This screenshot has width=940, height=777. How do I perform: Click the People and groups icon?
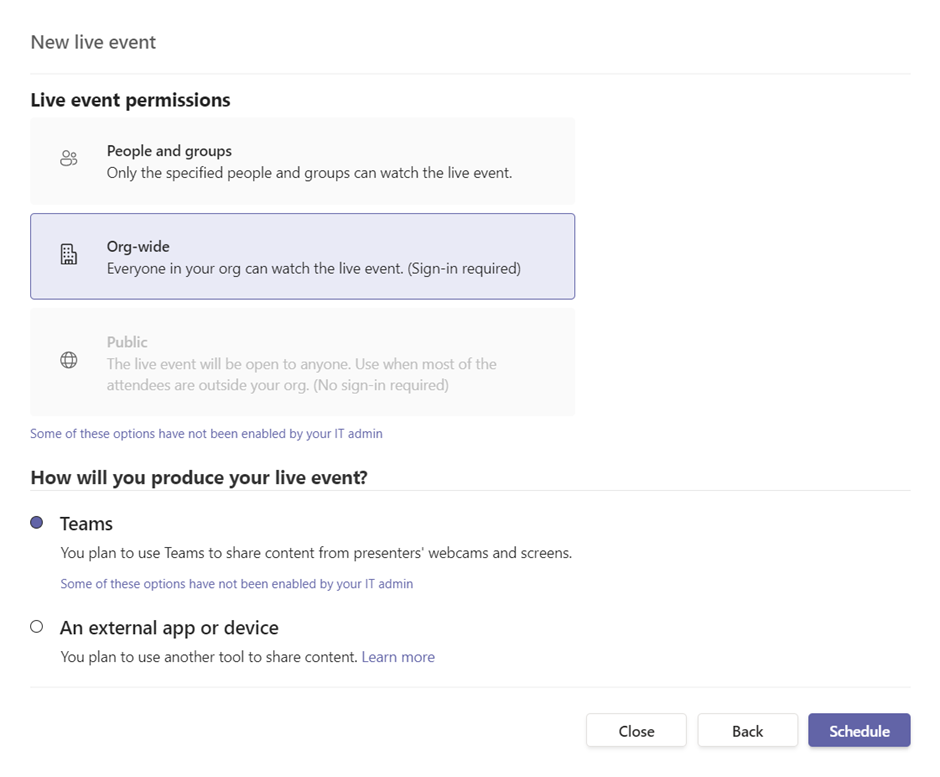coord(69,158)
